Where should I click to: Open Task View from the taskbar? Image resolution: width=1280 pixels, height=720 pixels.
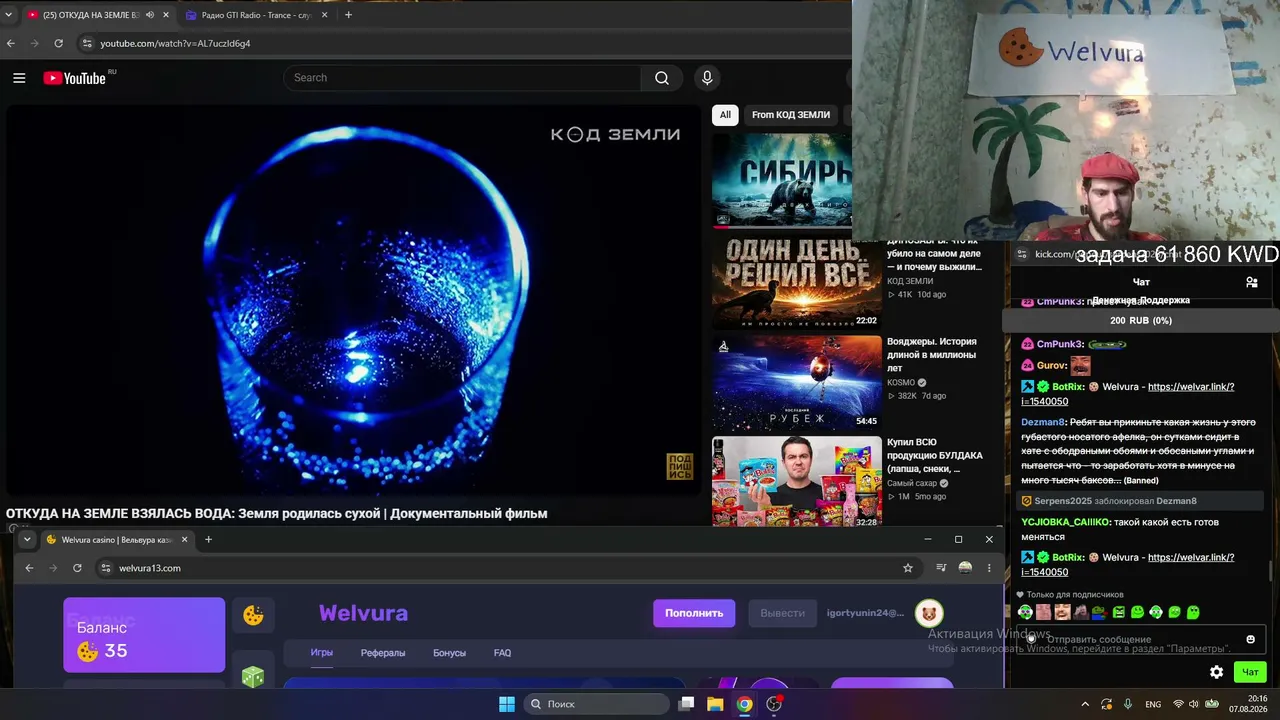686,704
